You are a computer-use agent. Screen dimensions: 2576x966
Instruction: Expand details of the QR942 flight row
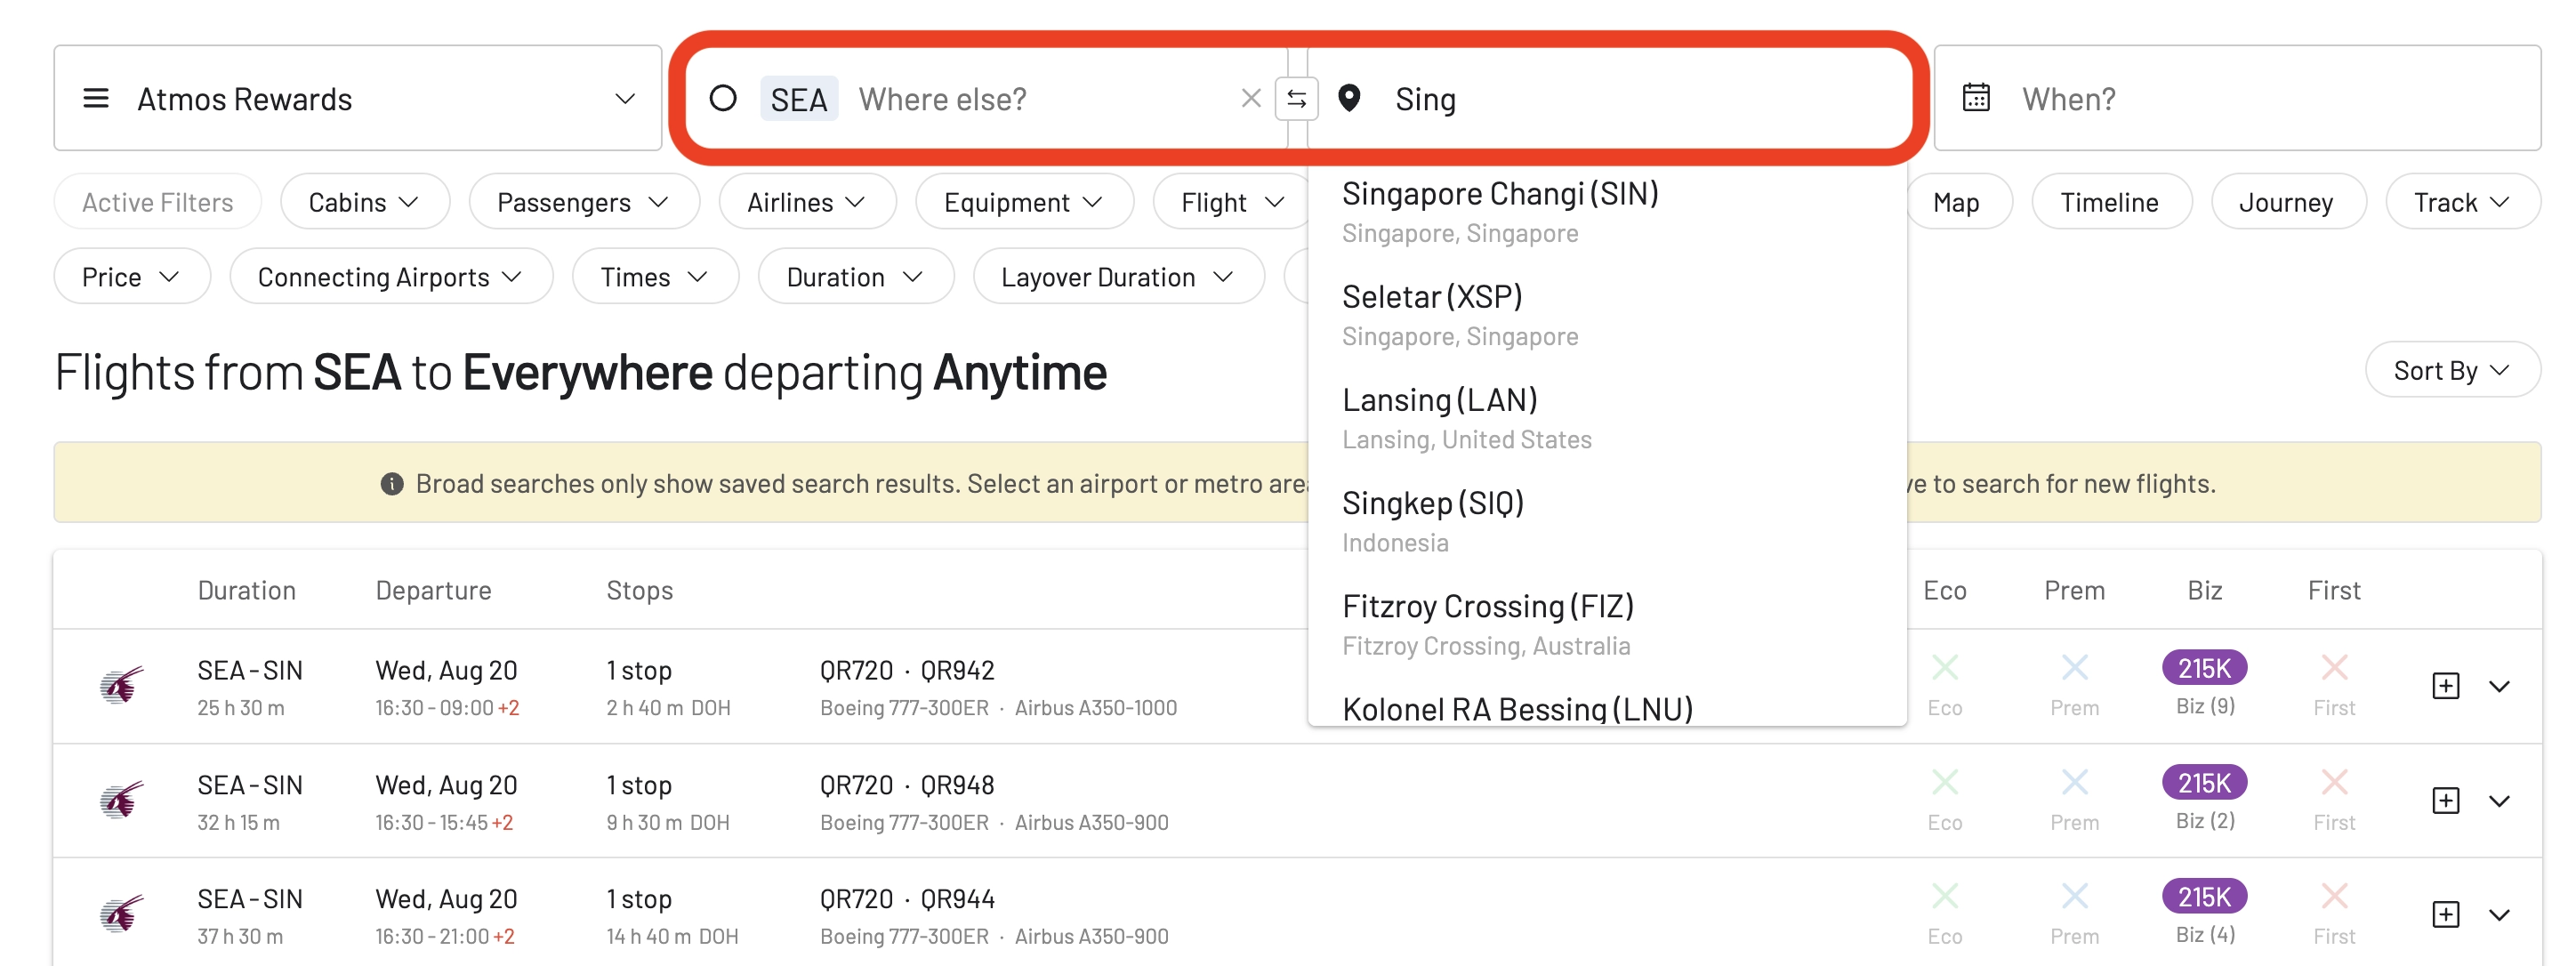(2499, 686)
